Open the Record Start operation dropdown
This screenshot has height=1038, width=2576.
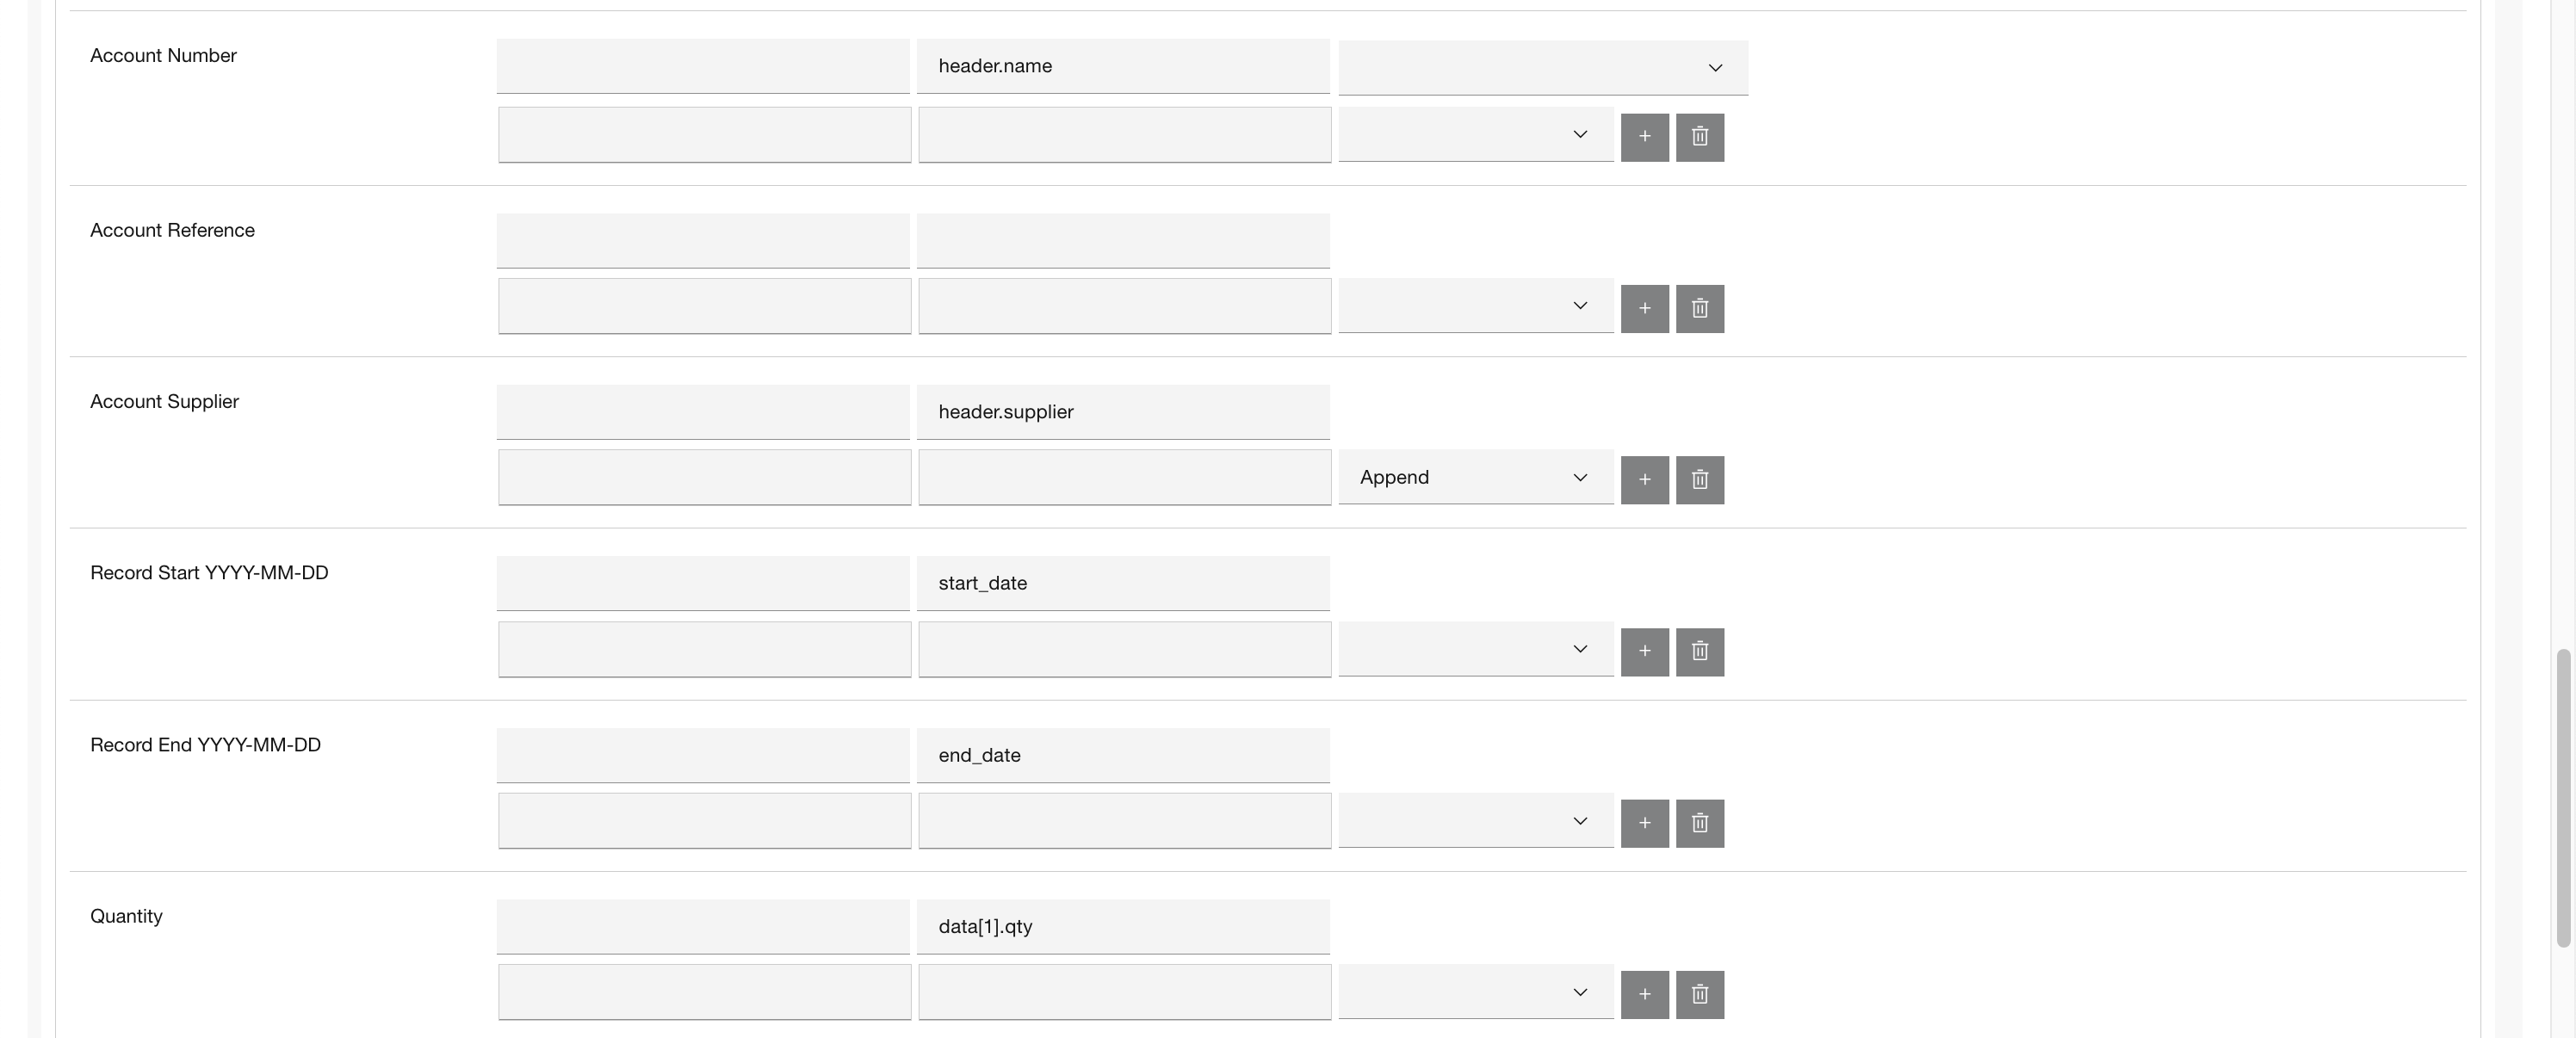[x=1475, y=649]
